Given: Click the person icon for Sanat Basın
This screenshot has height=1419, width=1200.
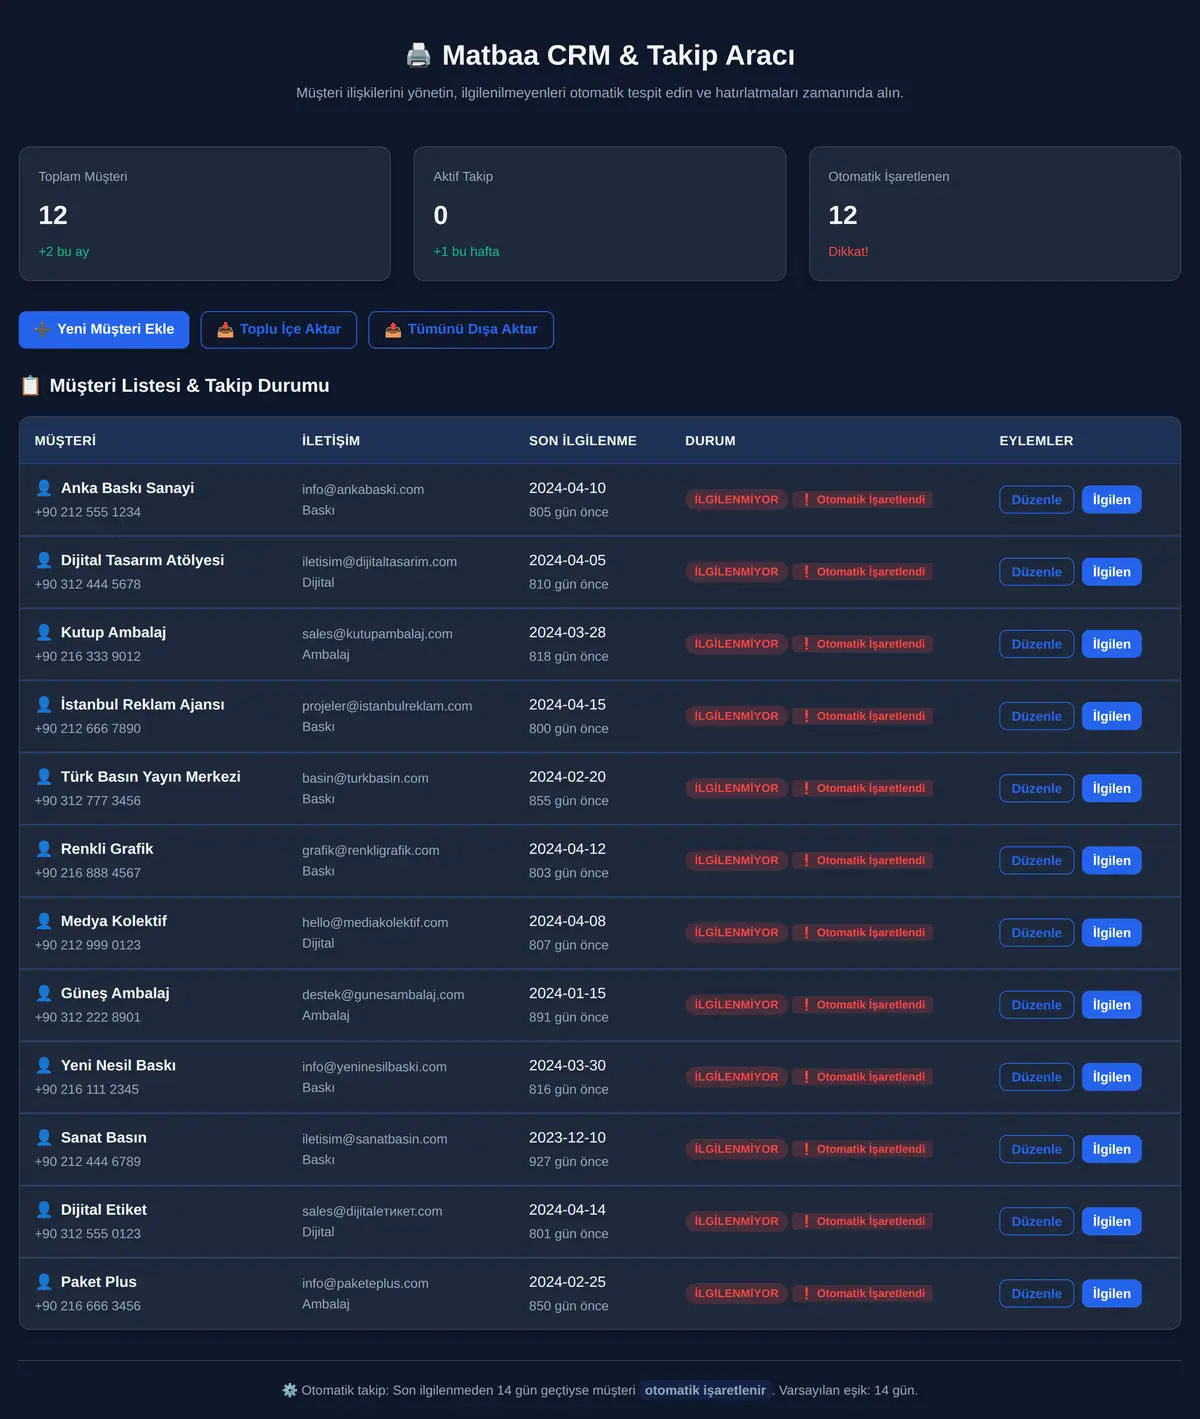Looking at the screenshot, I should [44, 1137].
